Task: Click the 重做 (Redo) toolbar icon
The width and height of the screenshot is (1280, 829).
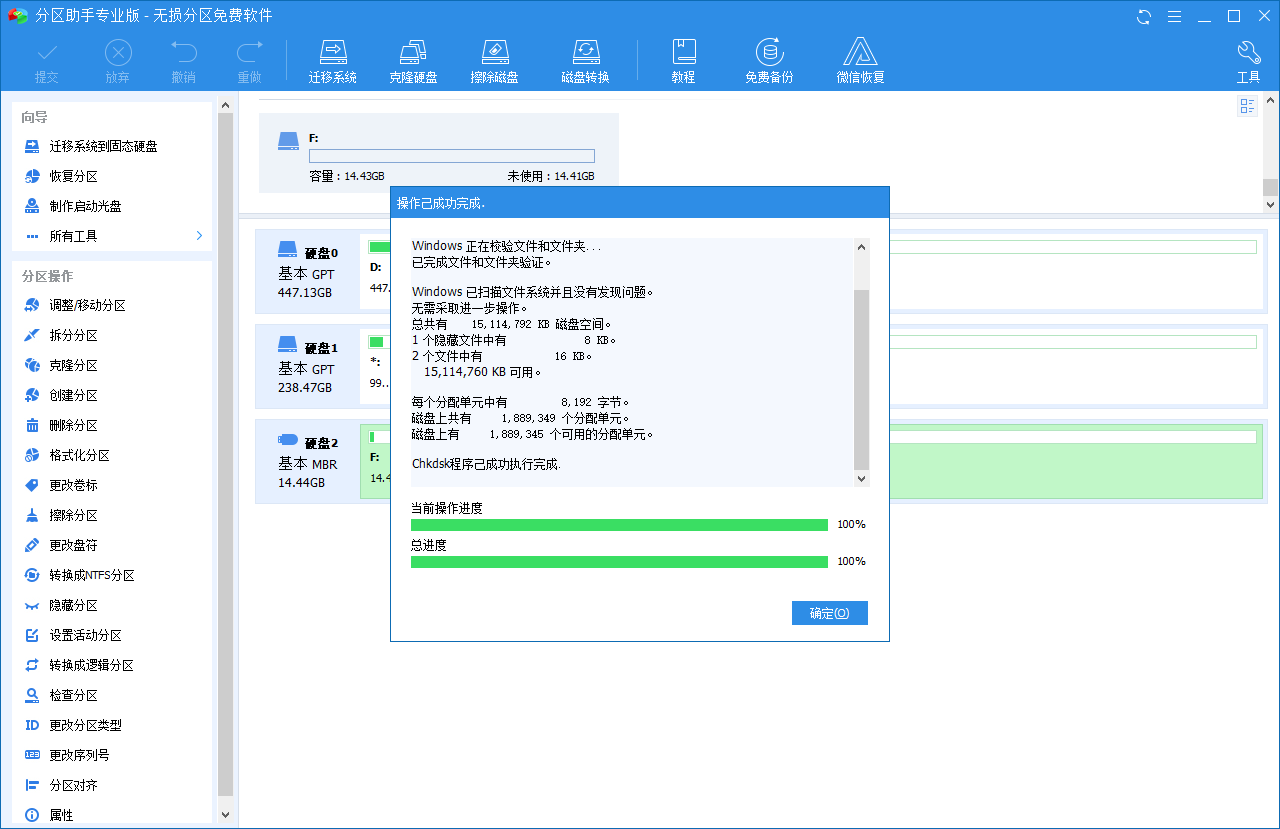Action: 249,62
